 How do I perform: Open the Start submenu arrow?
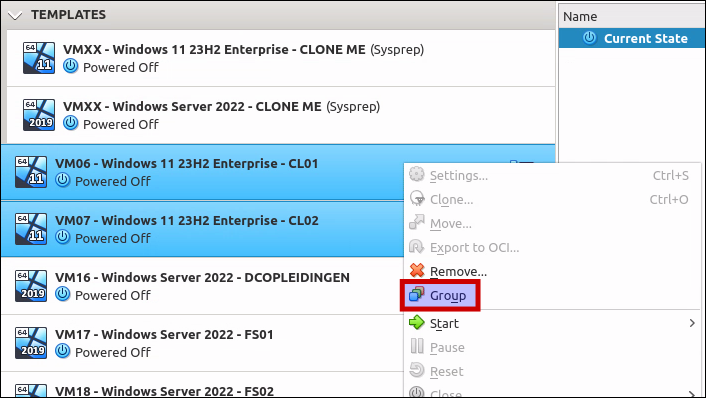[692, 323]
